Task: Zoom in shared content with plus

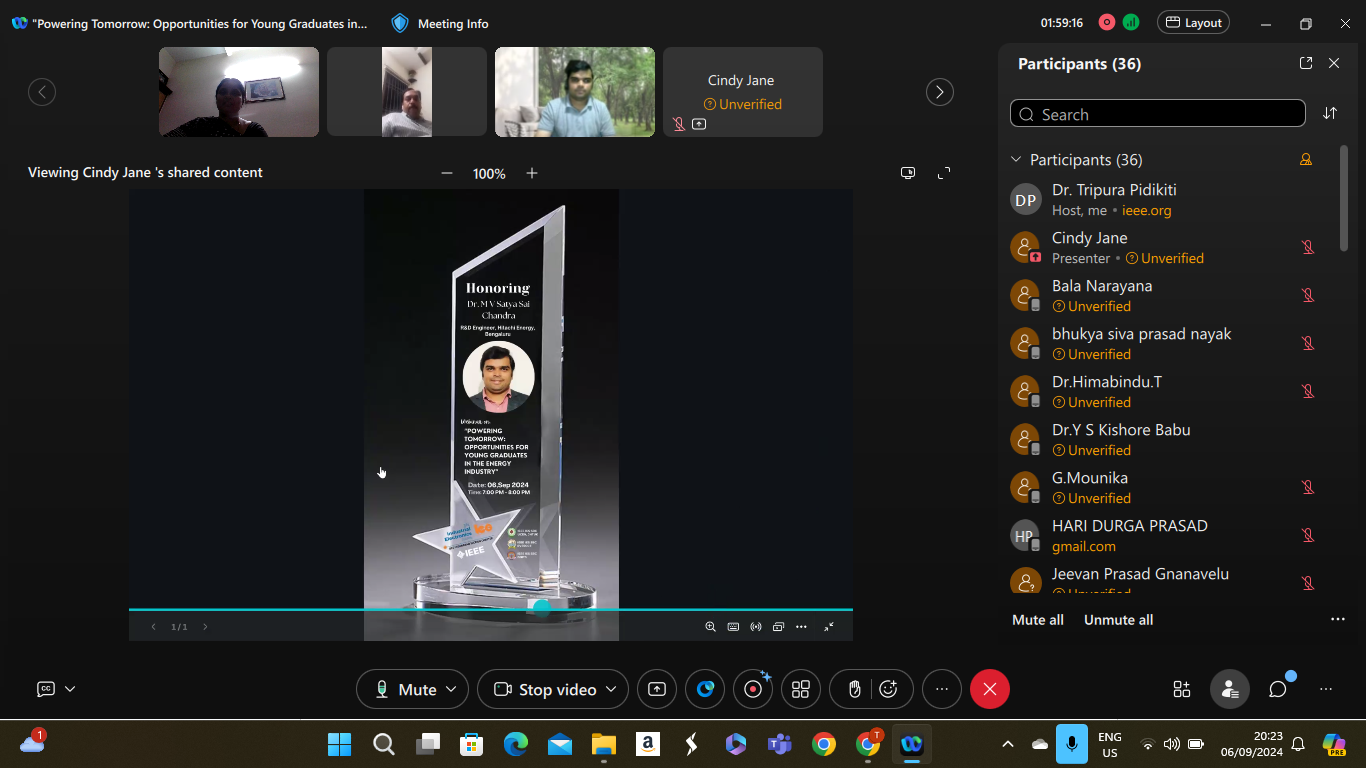Action: (x=532, y=173)
